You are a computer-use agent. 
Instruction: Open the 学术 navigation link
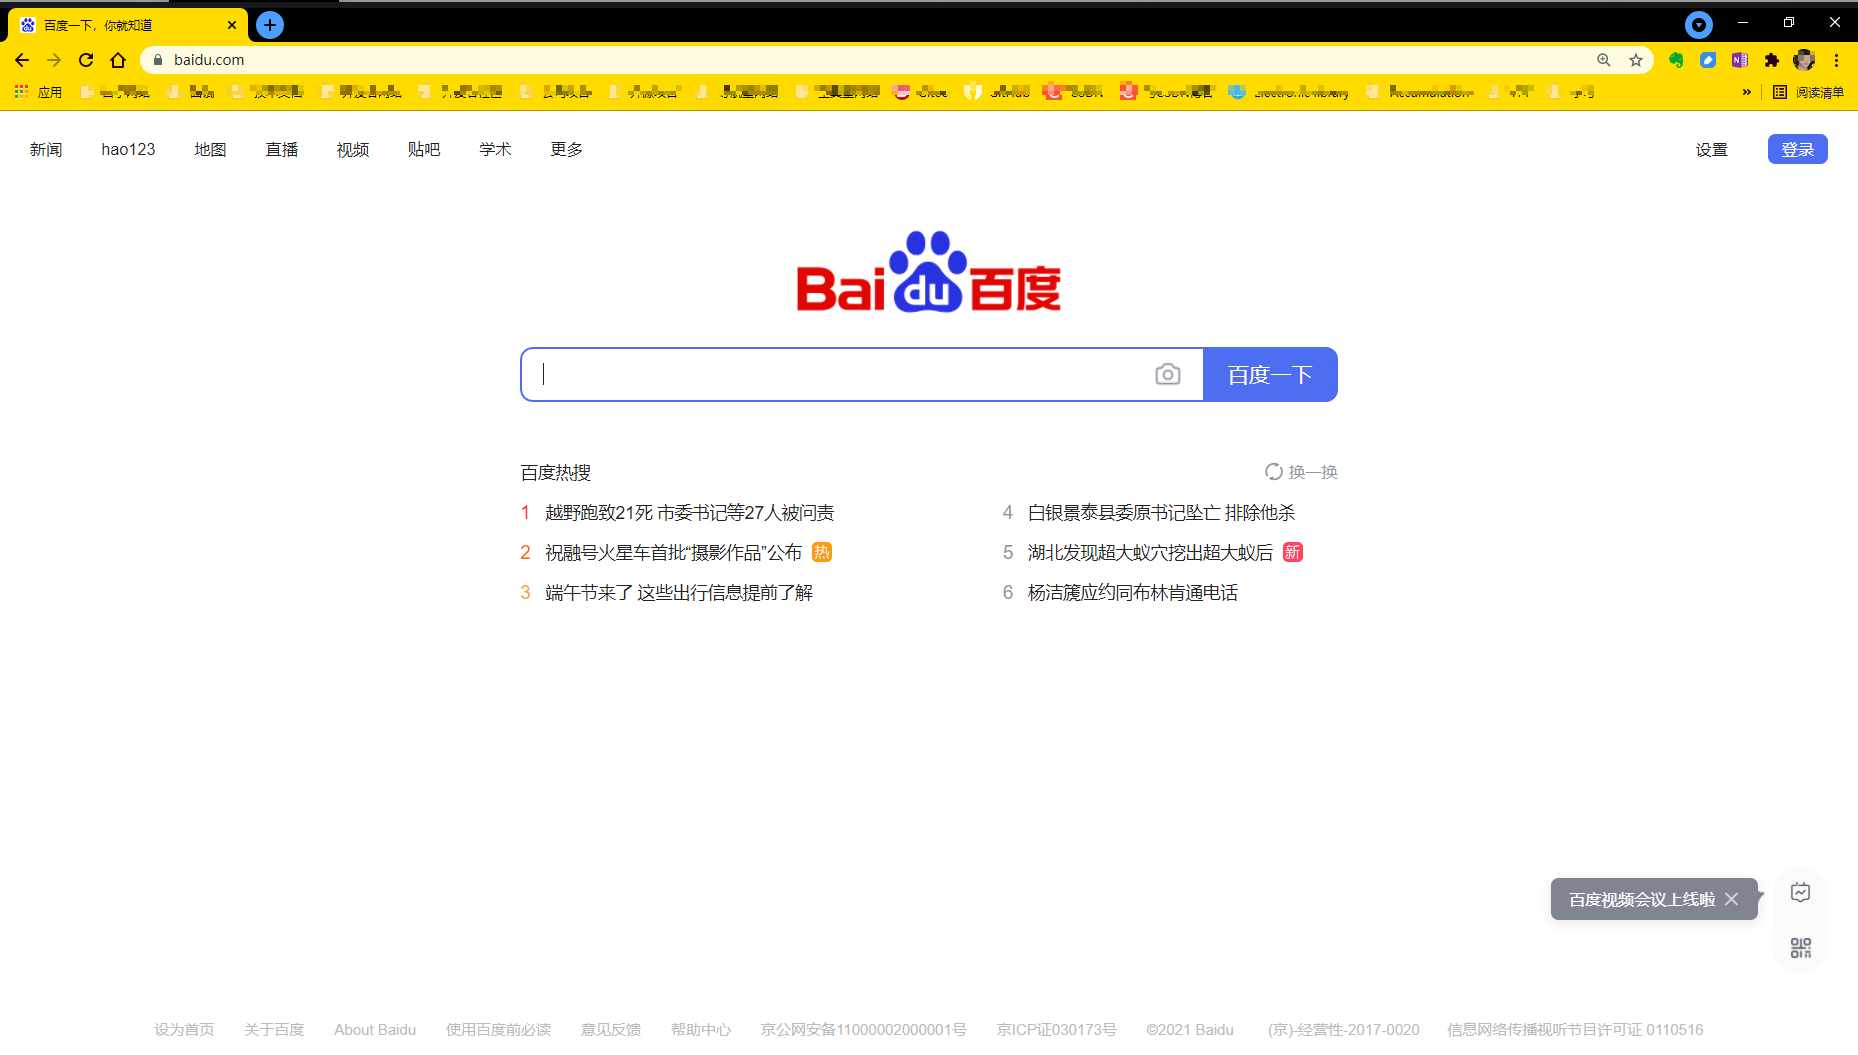[495, 149]
